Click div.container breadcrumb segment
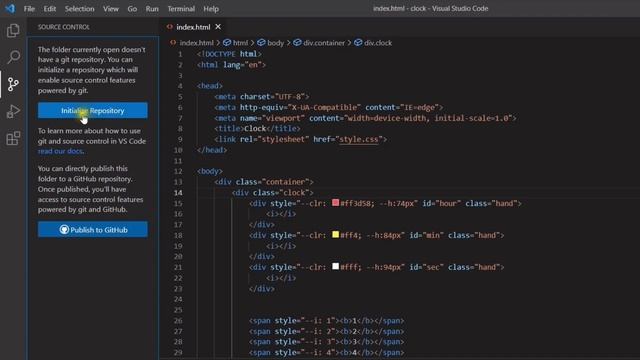The width and height of the screenshot is (640, 360). pos(324,43)
